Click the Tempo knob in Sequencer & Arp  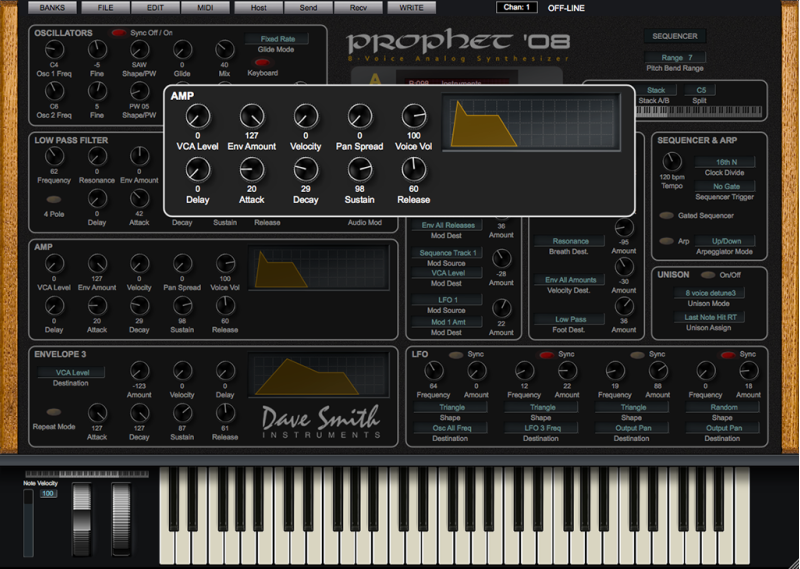point(673,163)
